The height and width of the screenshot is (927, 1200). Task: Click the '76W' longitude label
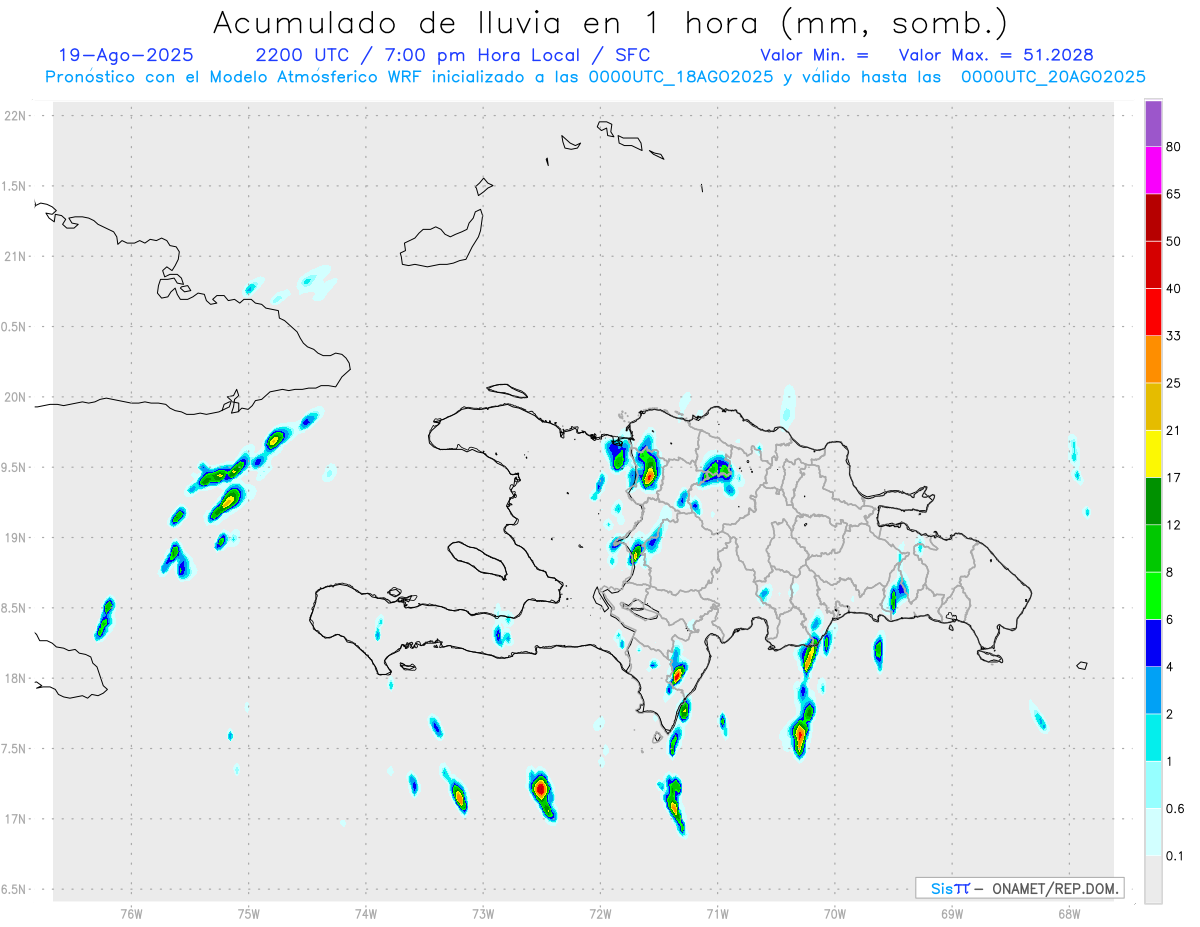click(131, 914)
